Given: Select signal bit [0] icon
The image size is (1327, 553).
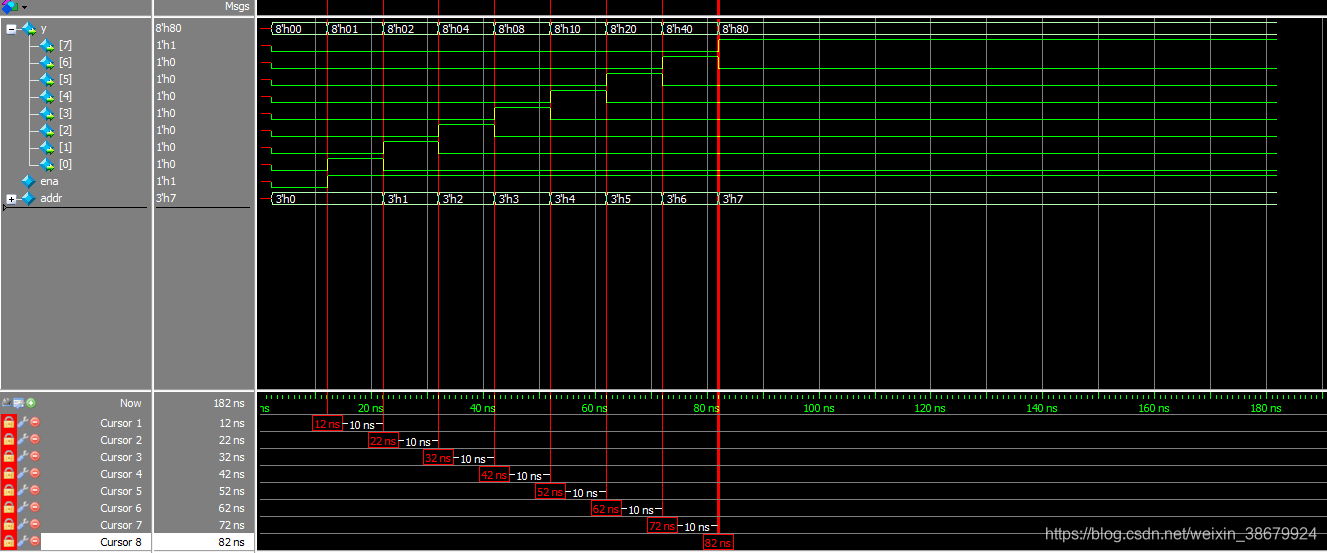Looking at the screenshot, I should point(47,164).
